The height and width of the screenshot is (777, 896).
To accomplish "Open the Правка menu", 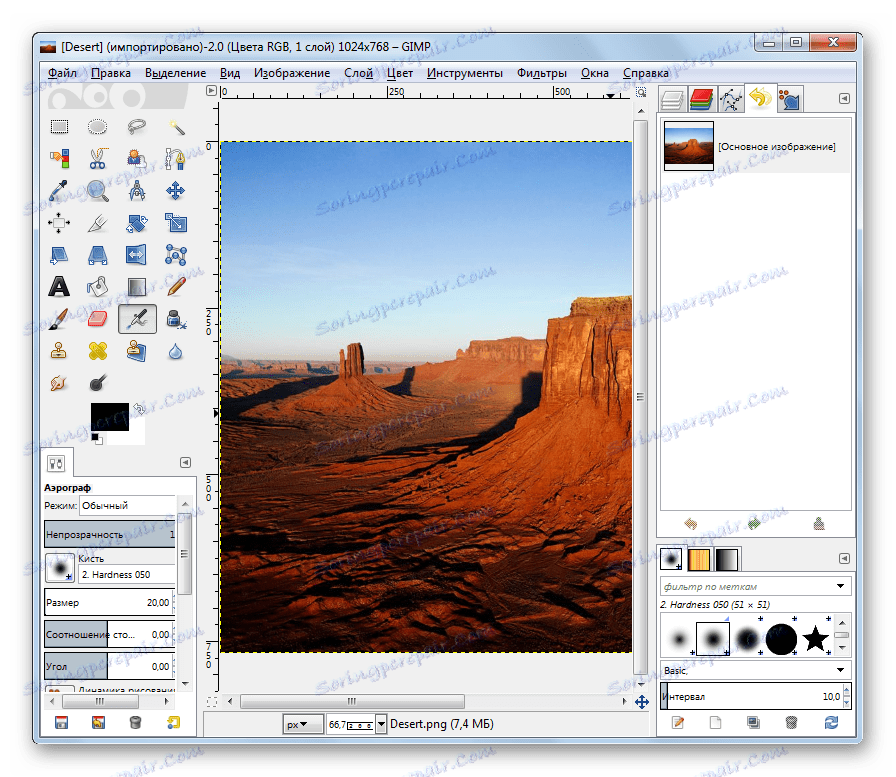I will 111,73.
